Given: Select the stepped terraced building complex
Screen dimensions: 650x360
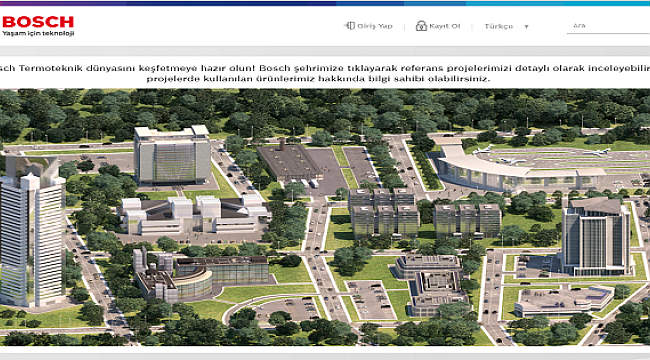Looking at the screenshot, I should tap(431, 285).
